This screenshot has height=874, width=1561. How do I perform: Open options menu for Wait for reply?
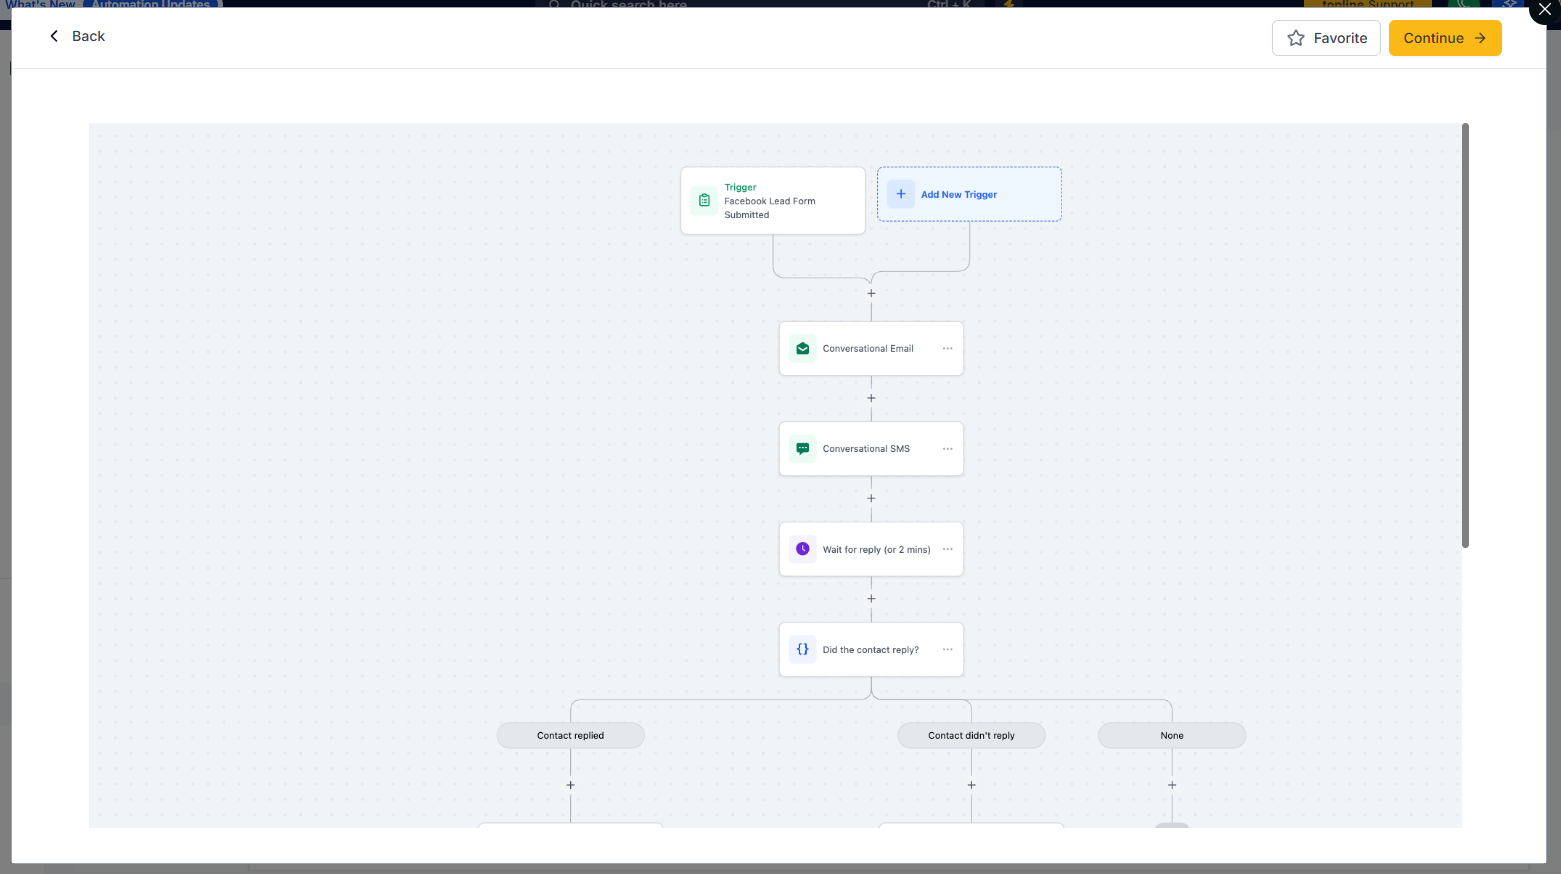point(947,549)
